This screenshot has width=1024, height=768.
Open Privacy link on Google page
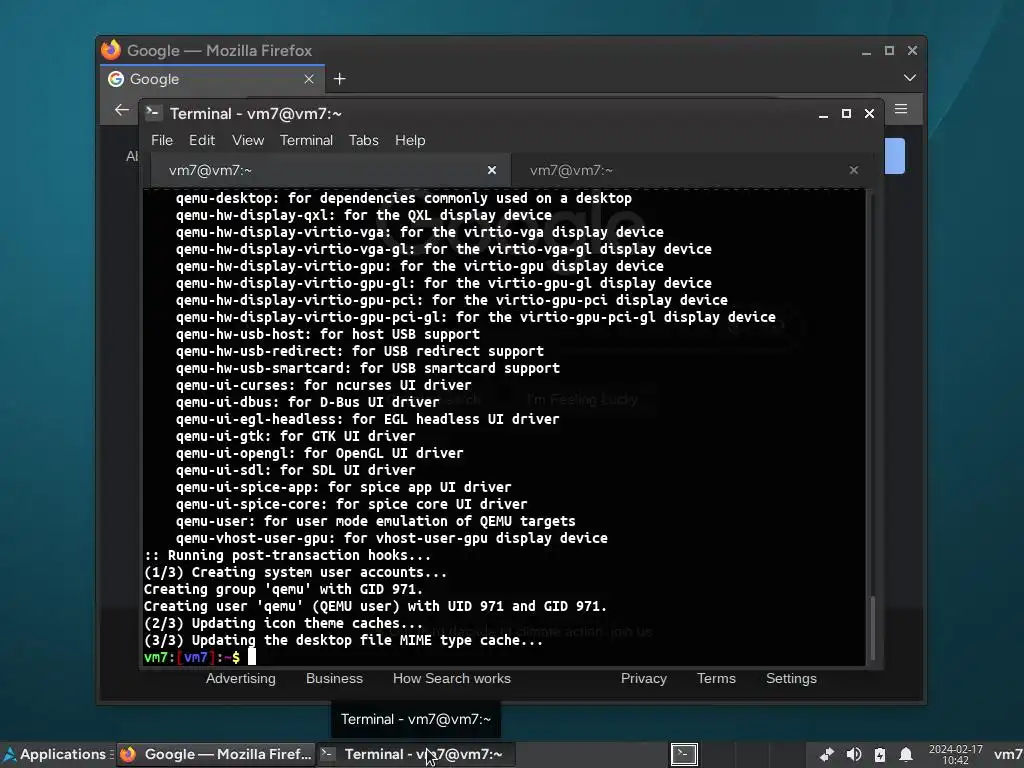(x=644, y=679)
